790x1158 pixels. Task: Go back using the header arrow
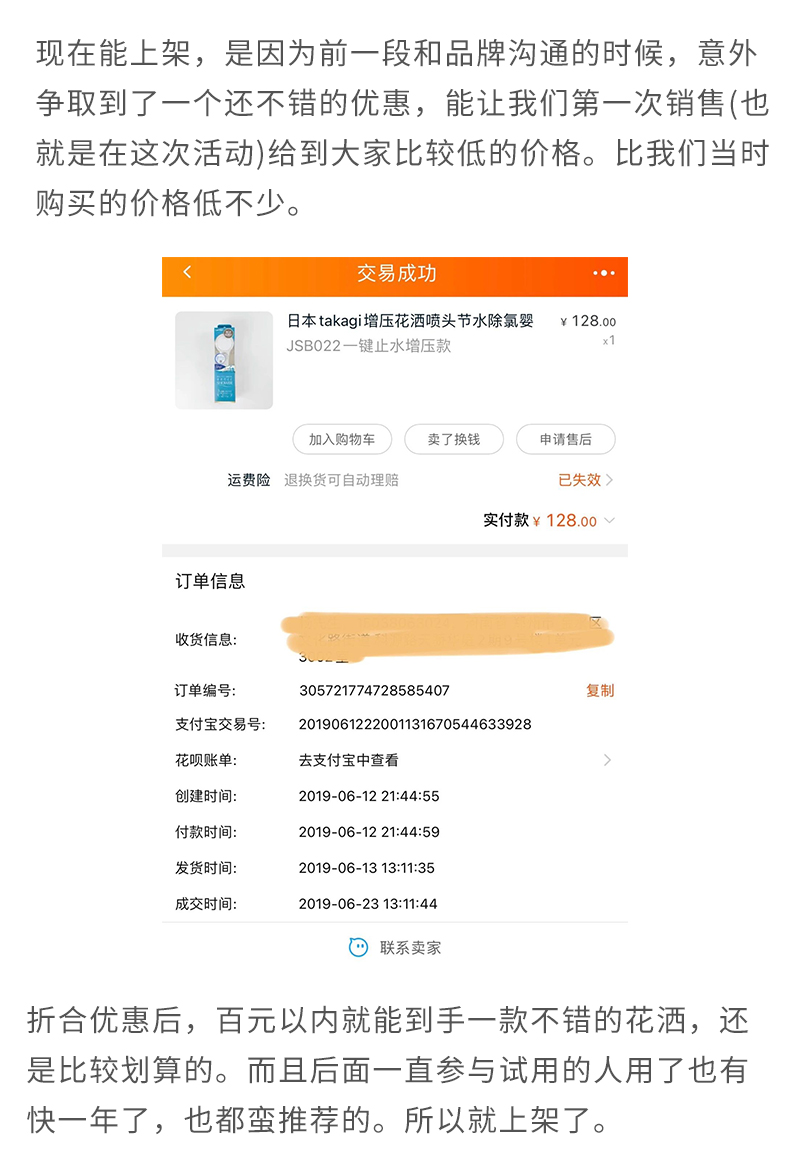click(187, 272)
